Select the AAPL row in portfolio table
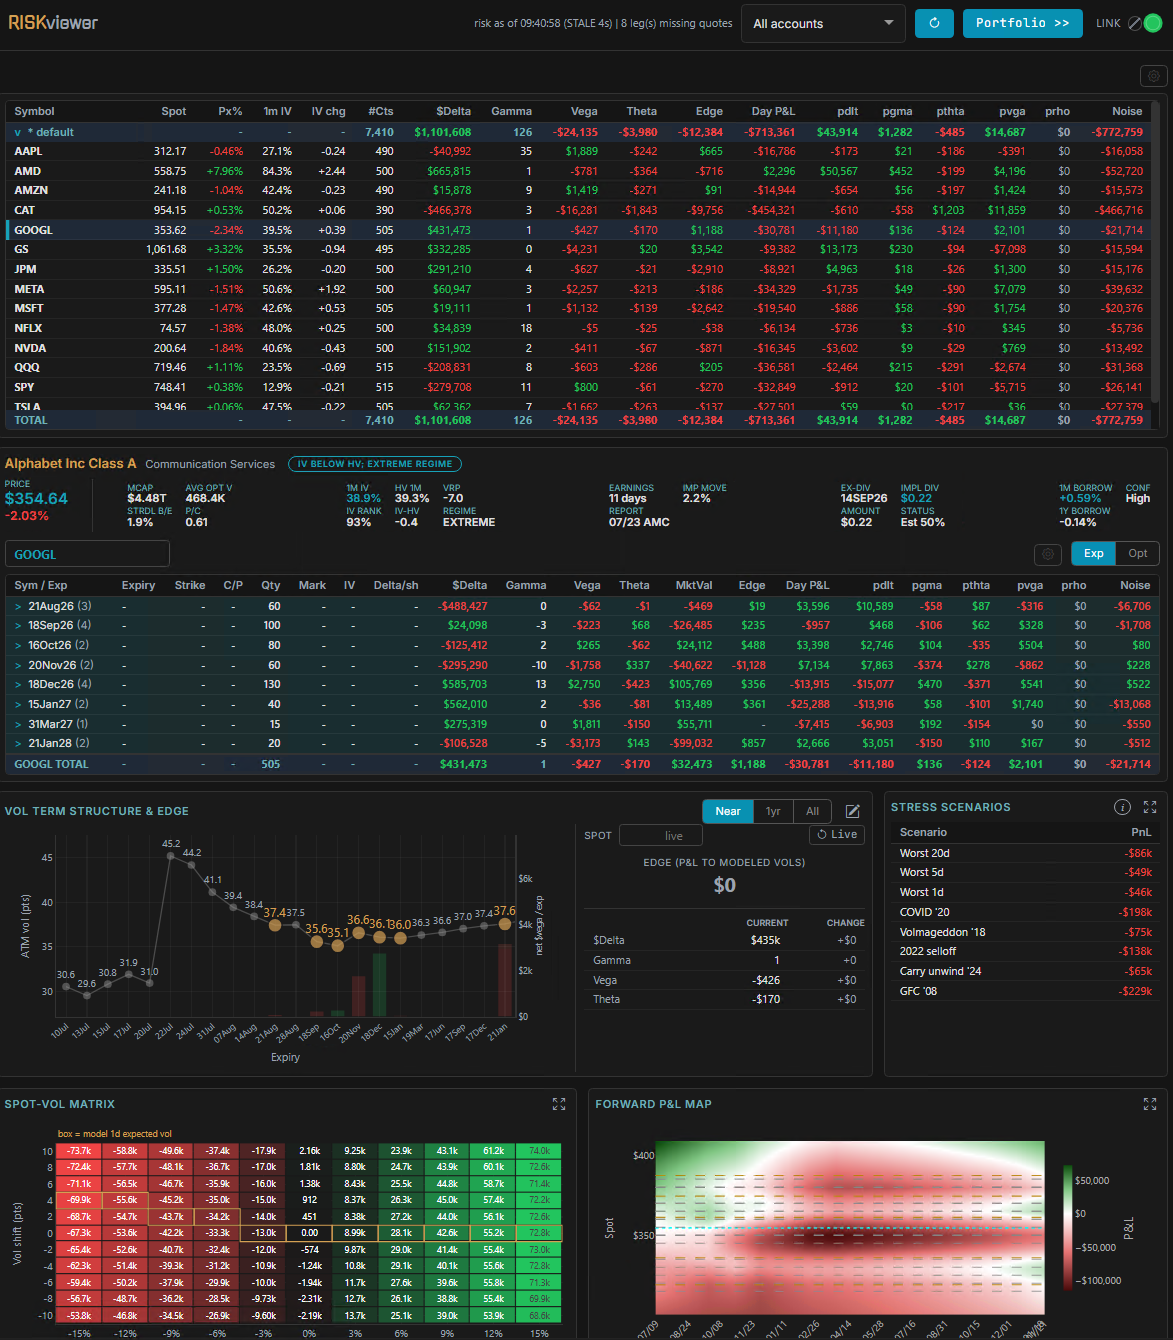The image size is (1173, 1340). (x=578, y=151)
